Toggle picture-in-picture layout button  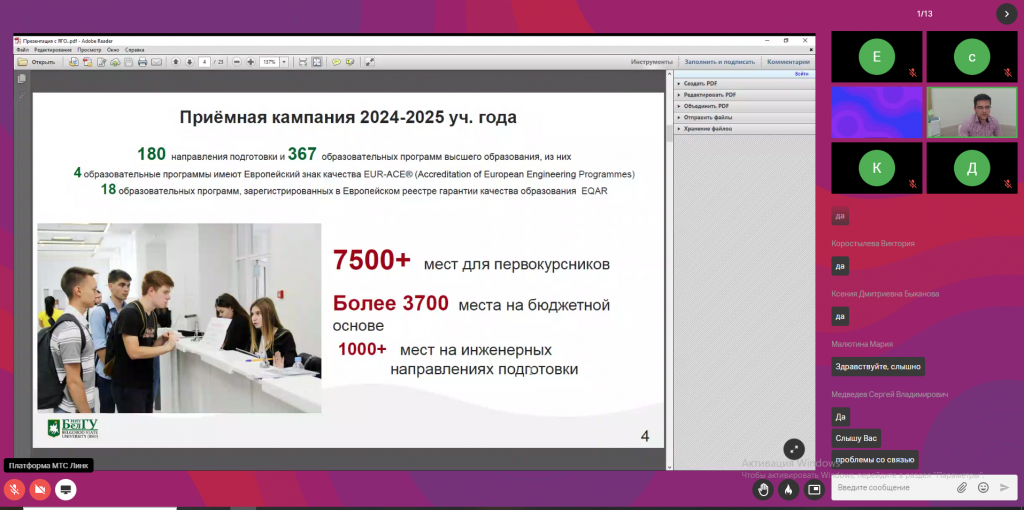[814, 489]
